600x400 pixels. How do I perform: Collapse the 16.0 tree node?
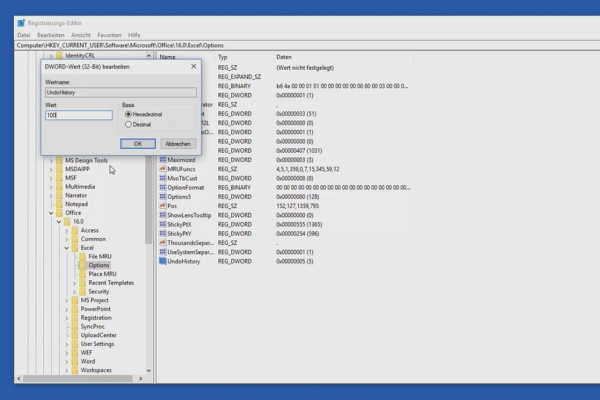tap(59, 222)
